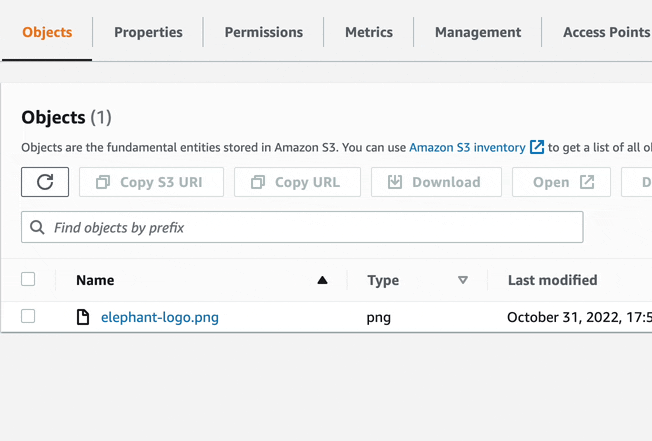The image size is (652, 441).
Task: Check the box for elephant-logo.png row
Action: click(28, 317)
